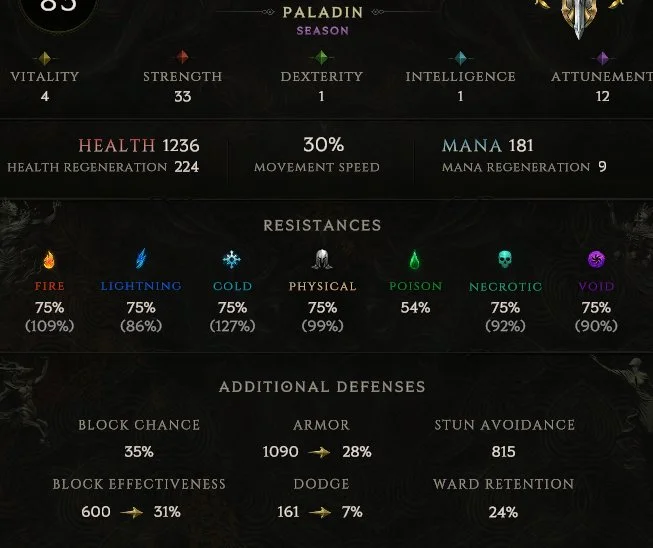Click the 30% Movement Speed stat

click(322, 146)
